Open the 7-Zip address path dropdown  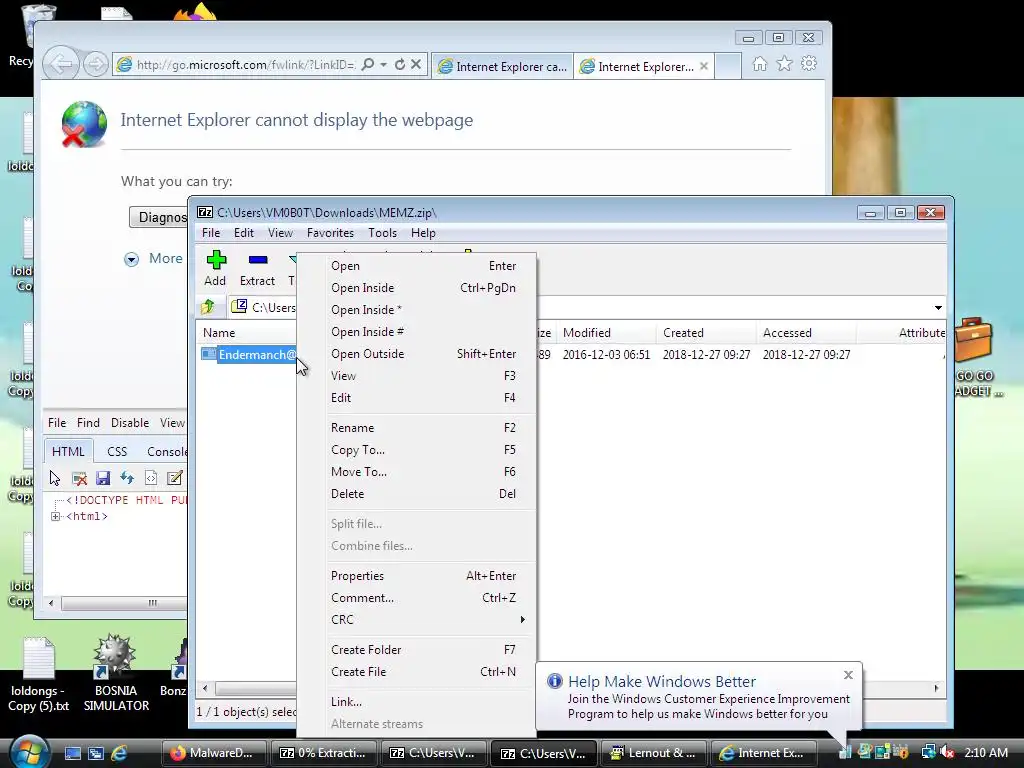pos(938,308)
